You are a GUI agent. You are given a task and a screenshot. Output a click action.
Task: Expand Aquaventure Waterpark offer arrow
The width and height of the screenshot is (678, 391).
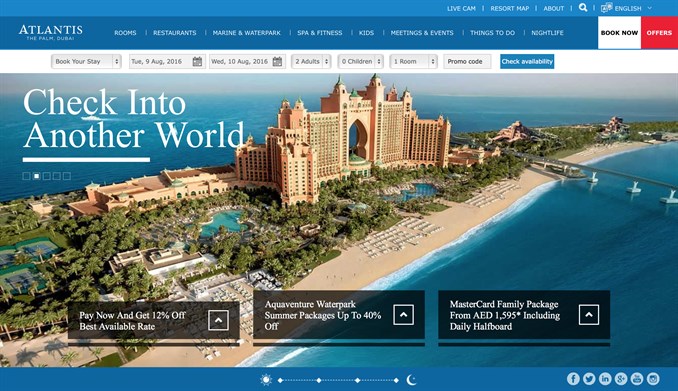pyautogui.click(x=403, y=315)
